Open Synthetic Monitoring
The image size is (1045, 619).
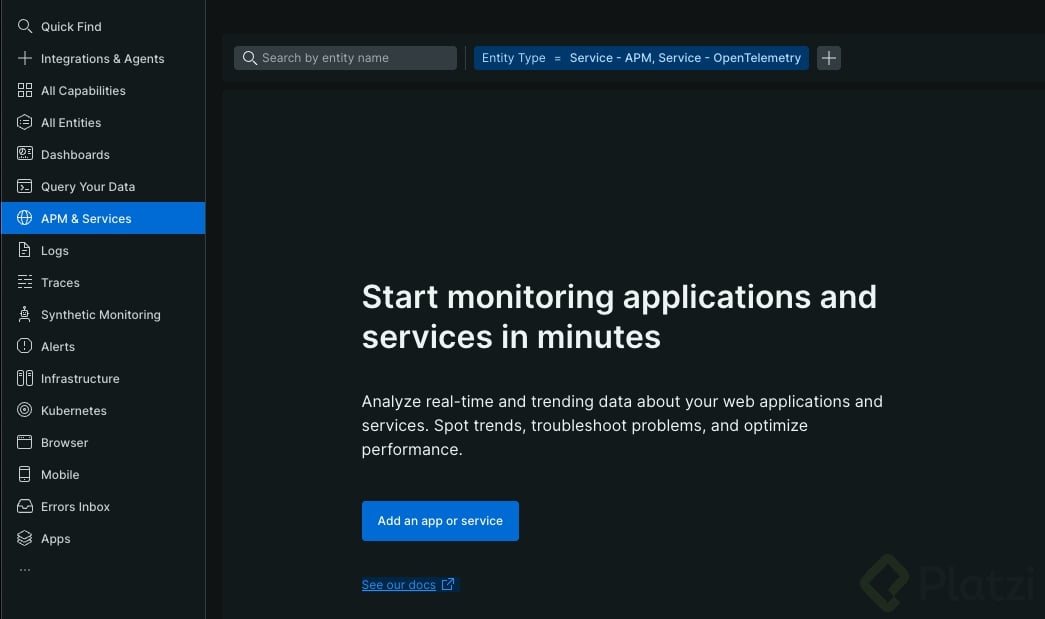[103, 314]
